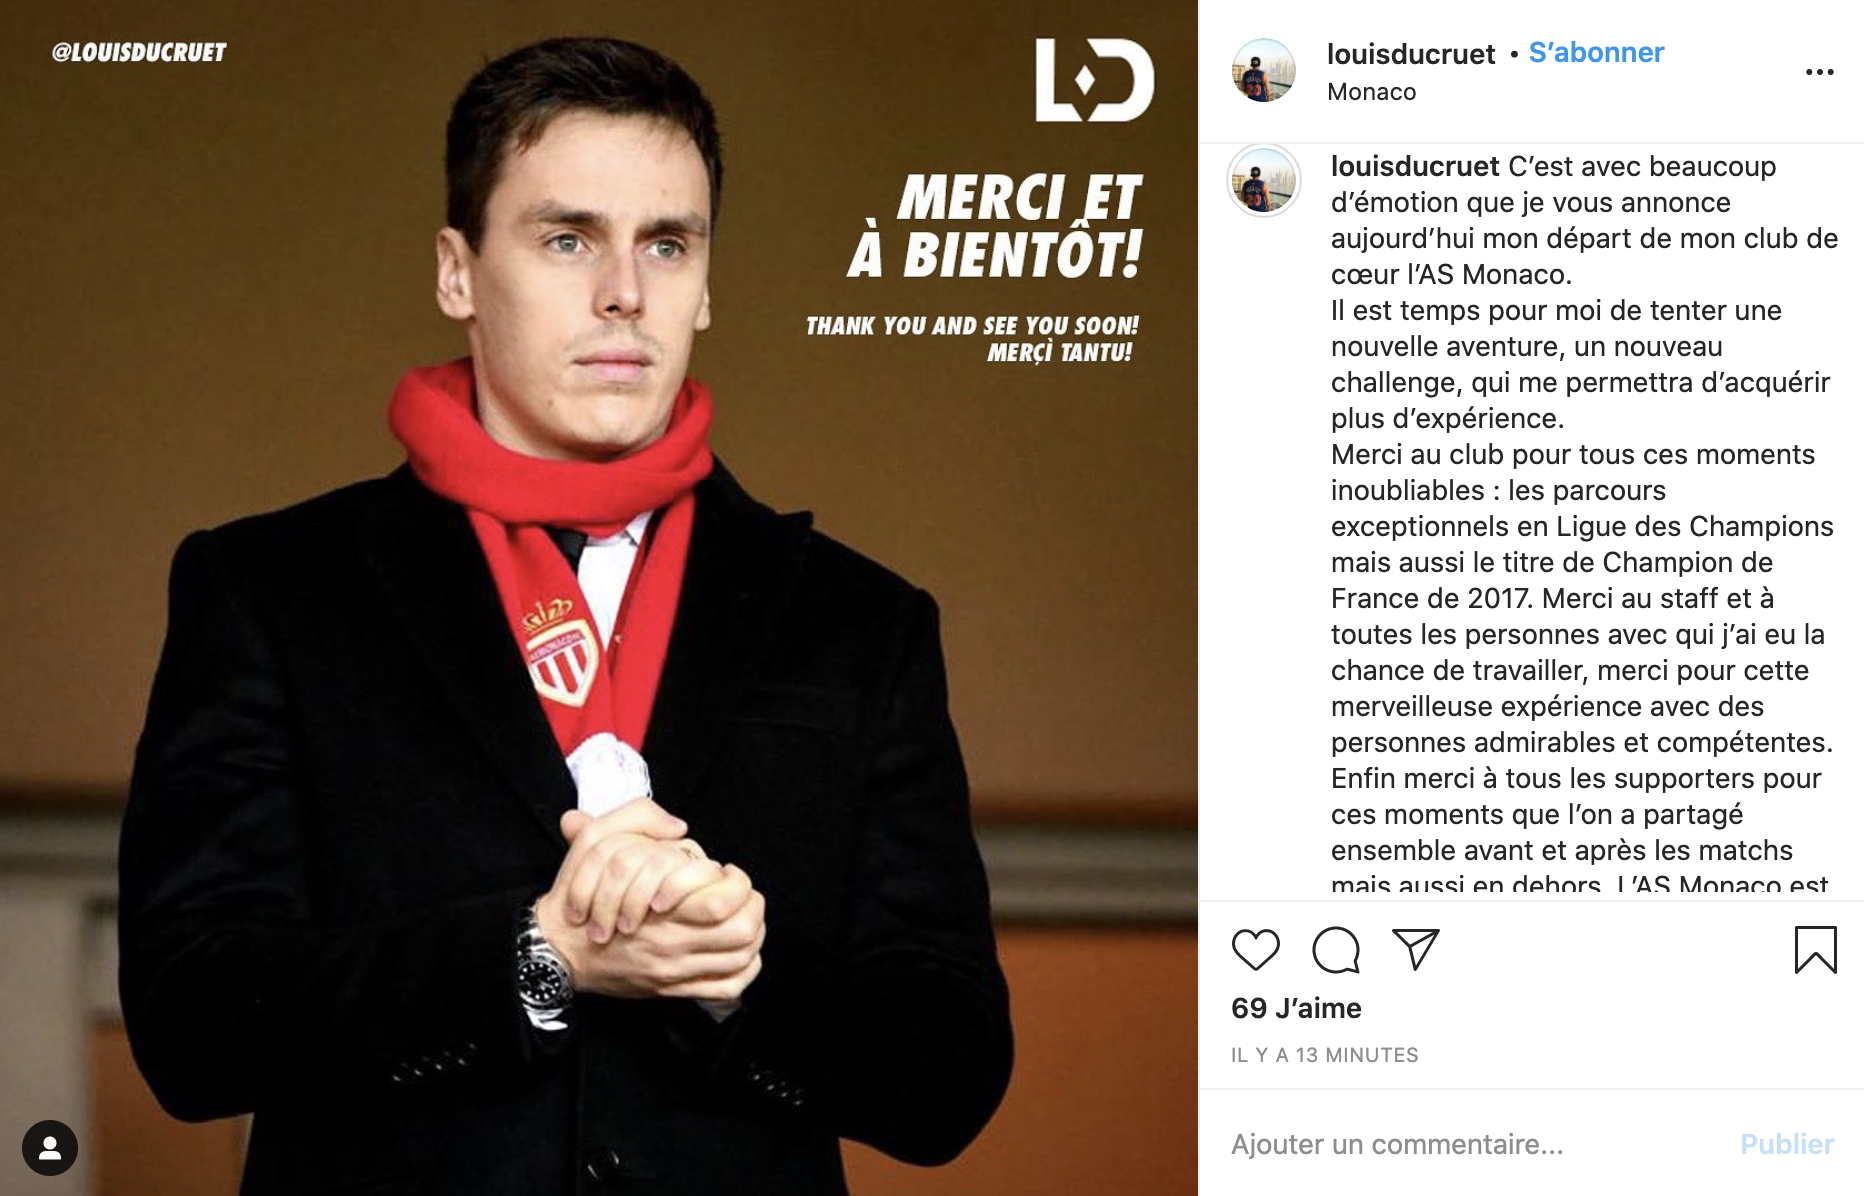Click the LD logo on the photo
The image size is (1864, 1196).
coord(1094,80)
